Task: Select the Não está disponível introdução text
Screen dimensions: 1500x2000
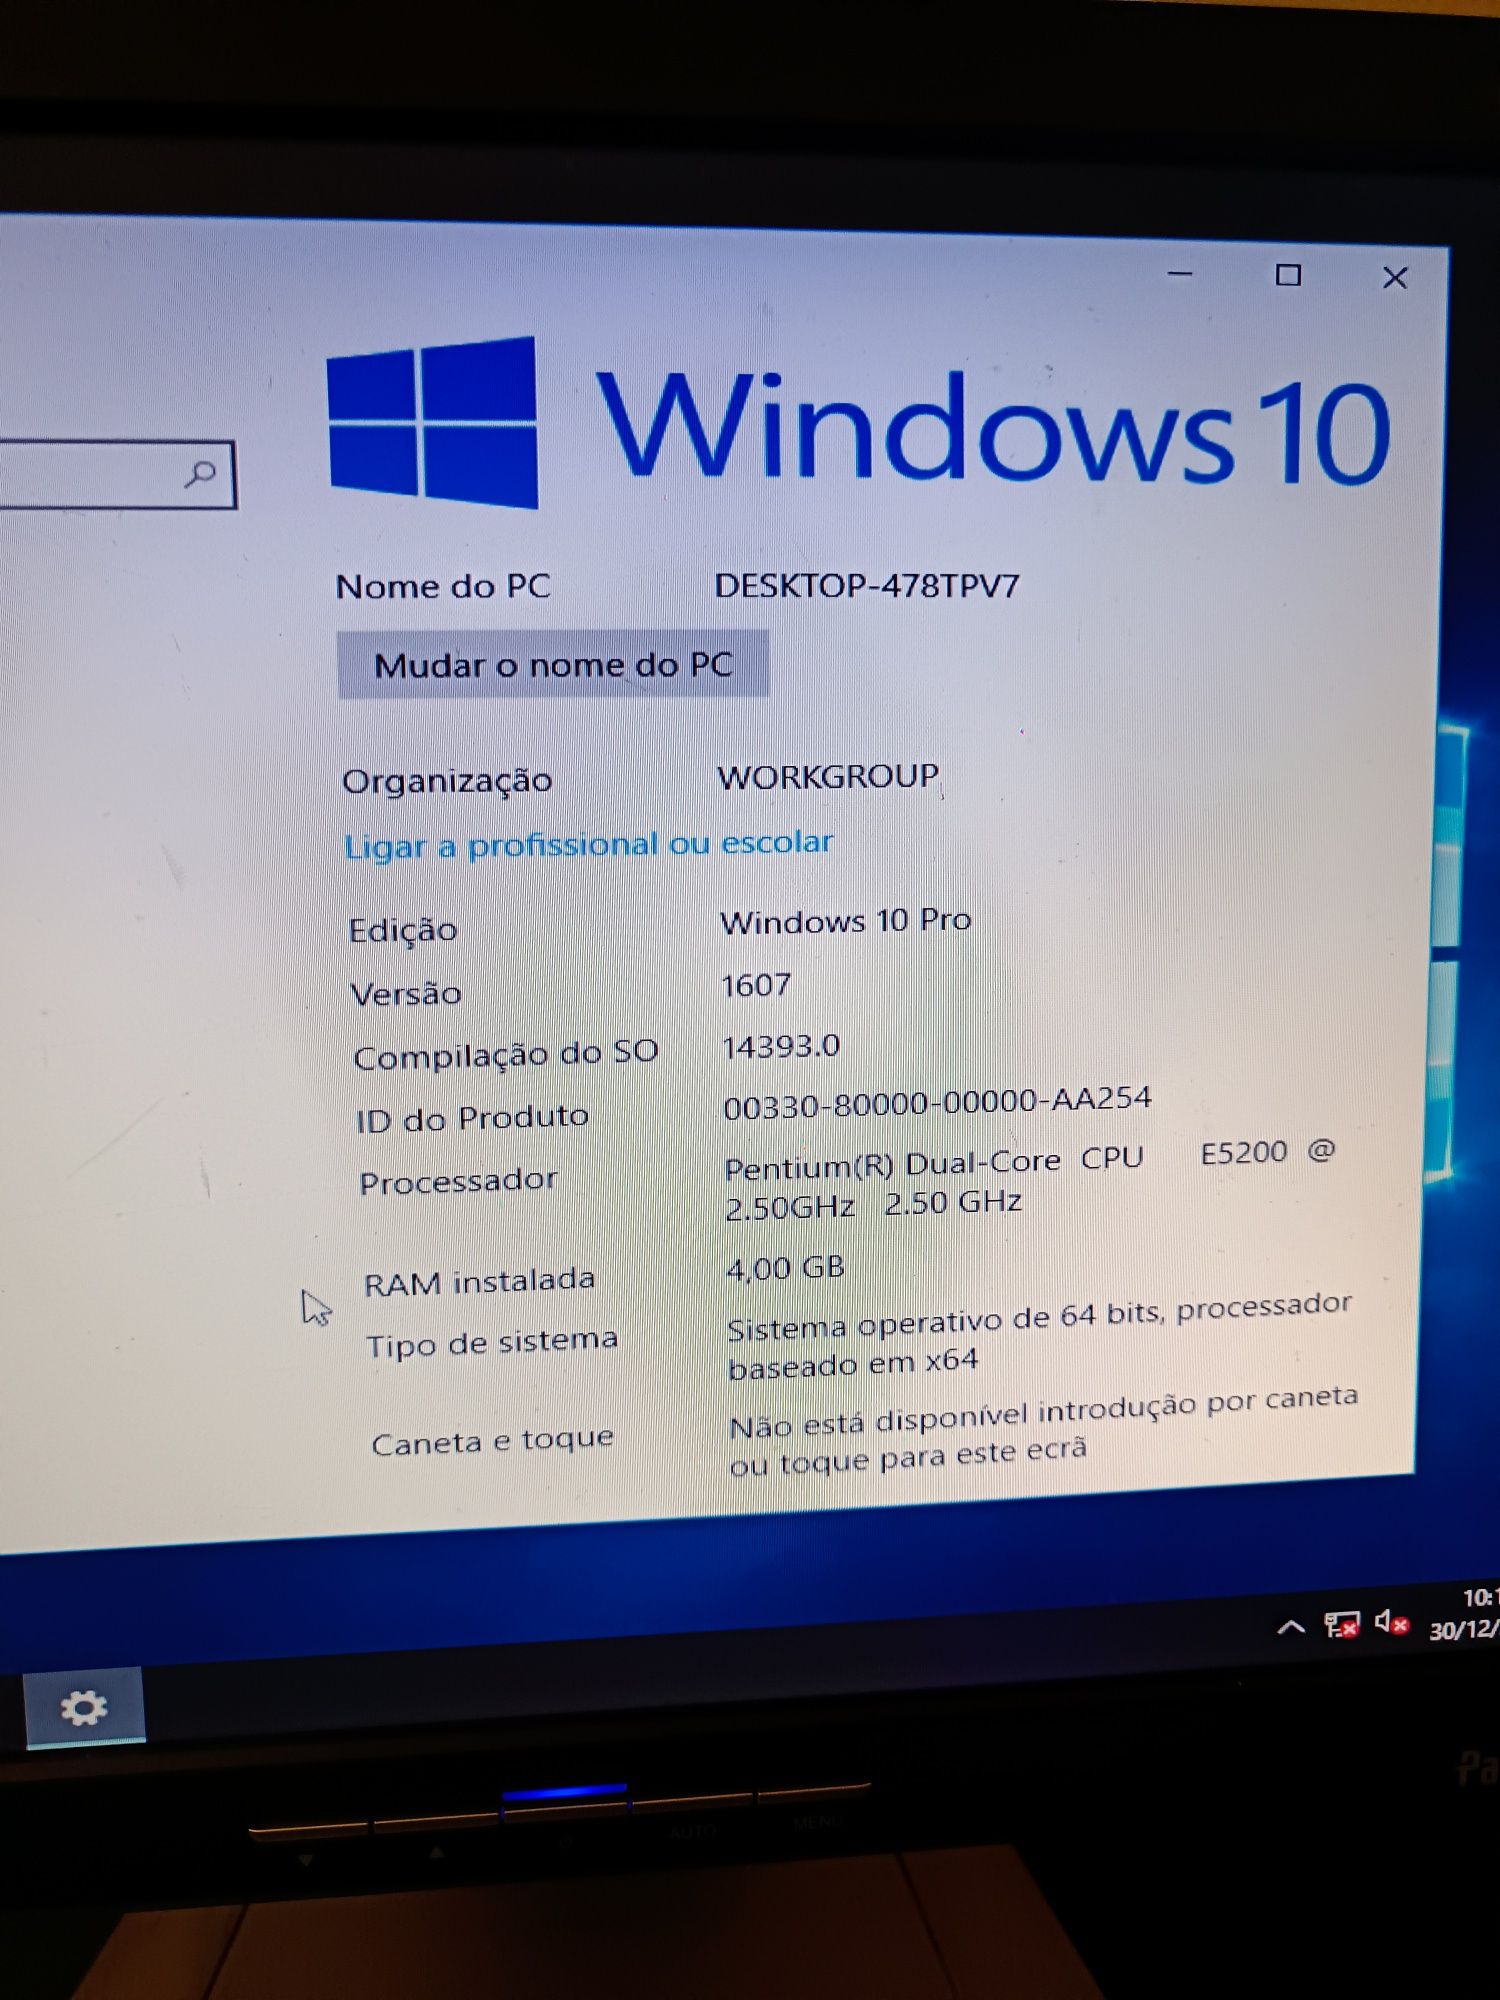Action: pos(1044,1432)
